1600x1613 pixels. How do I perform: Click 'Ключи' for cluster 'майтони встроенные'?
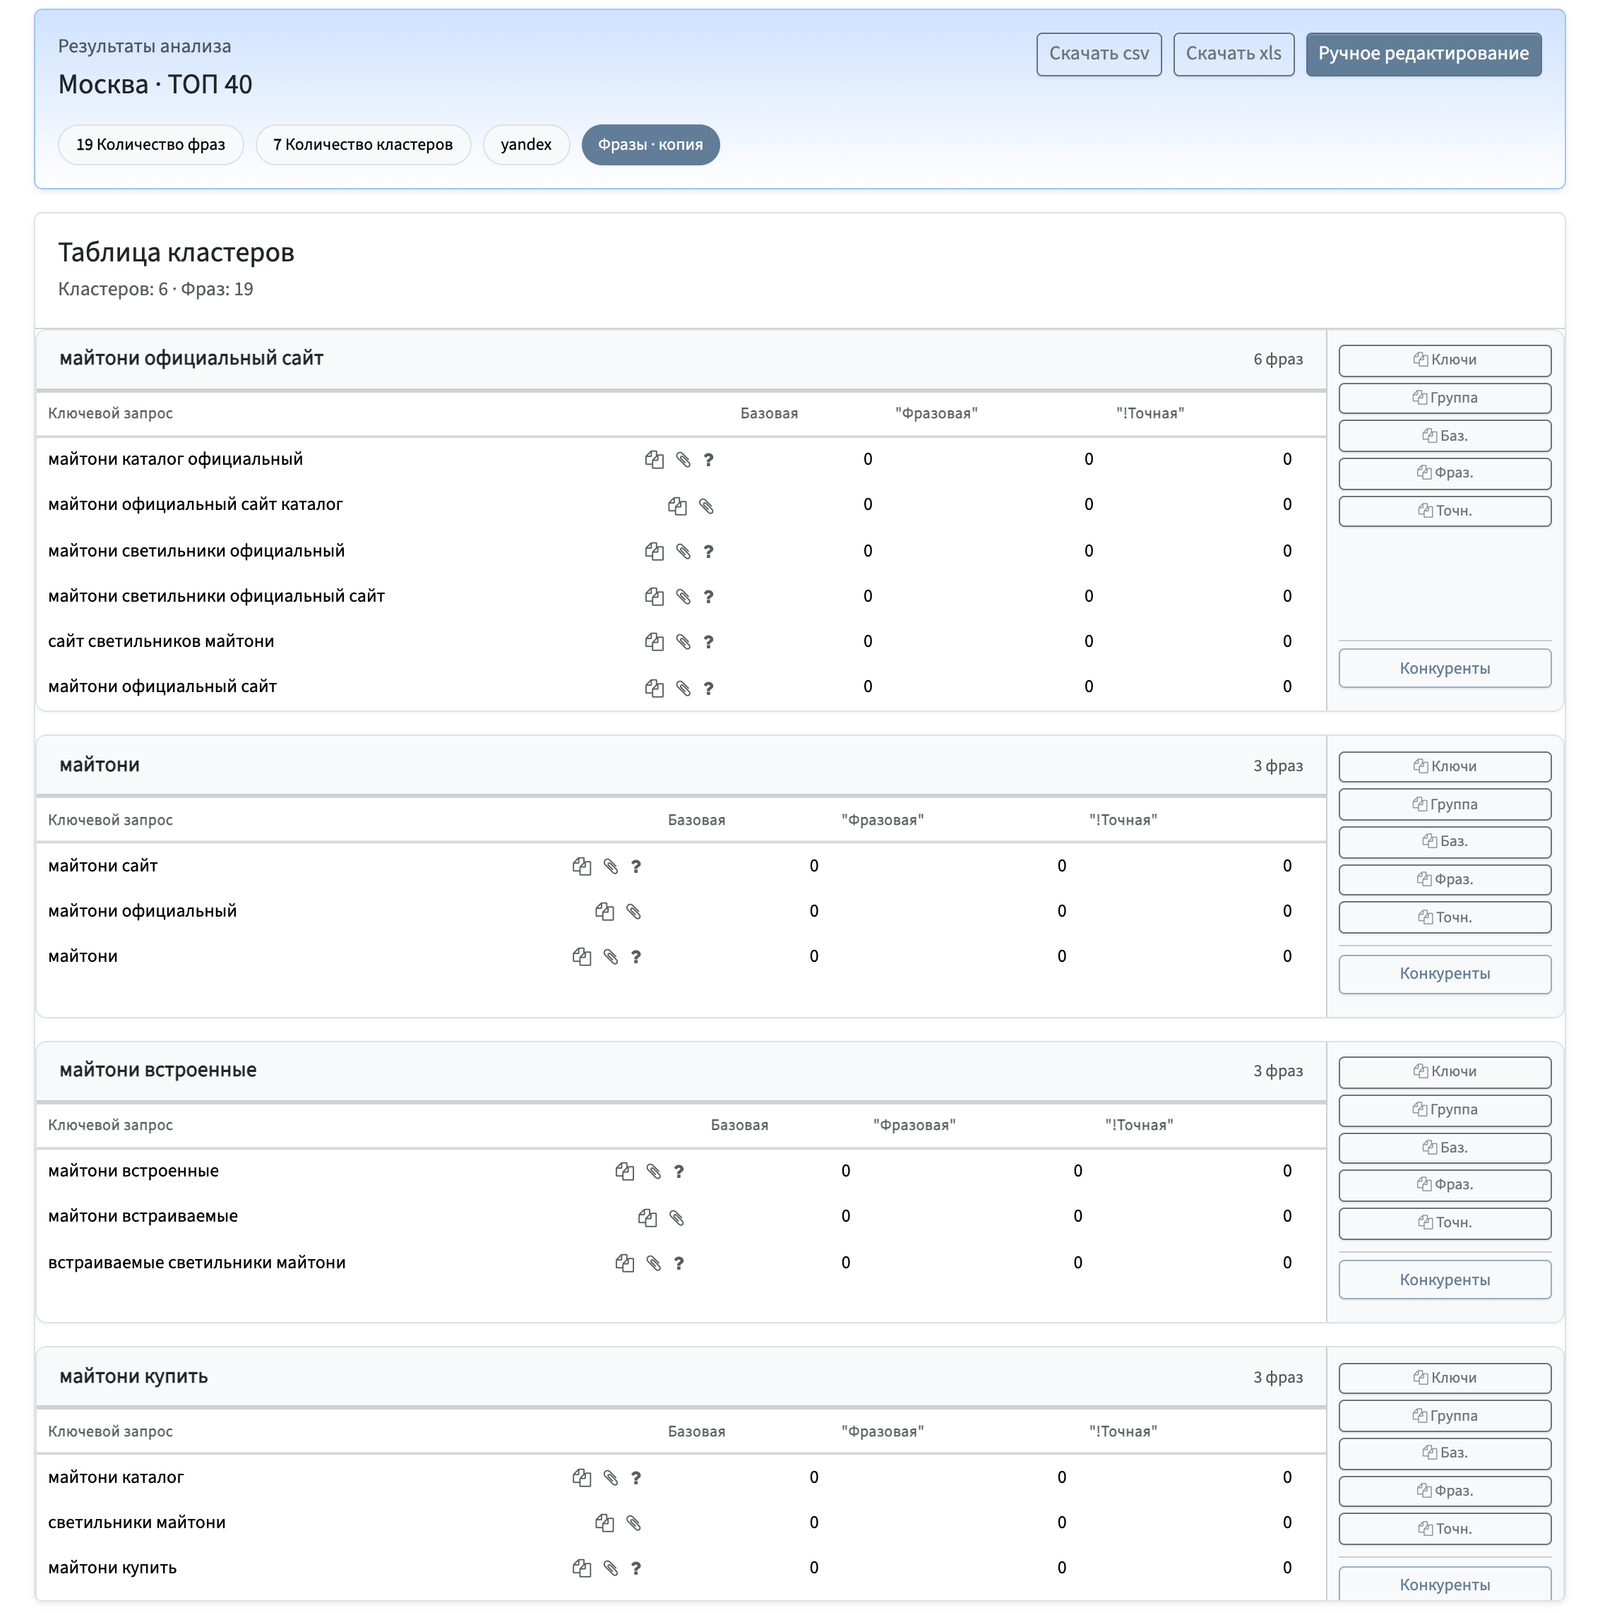tap(1445, 1072)
